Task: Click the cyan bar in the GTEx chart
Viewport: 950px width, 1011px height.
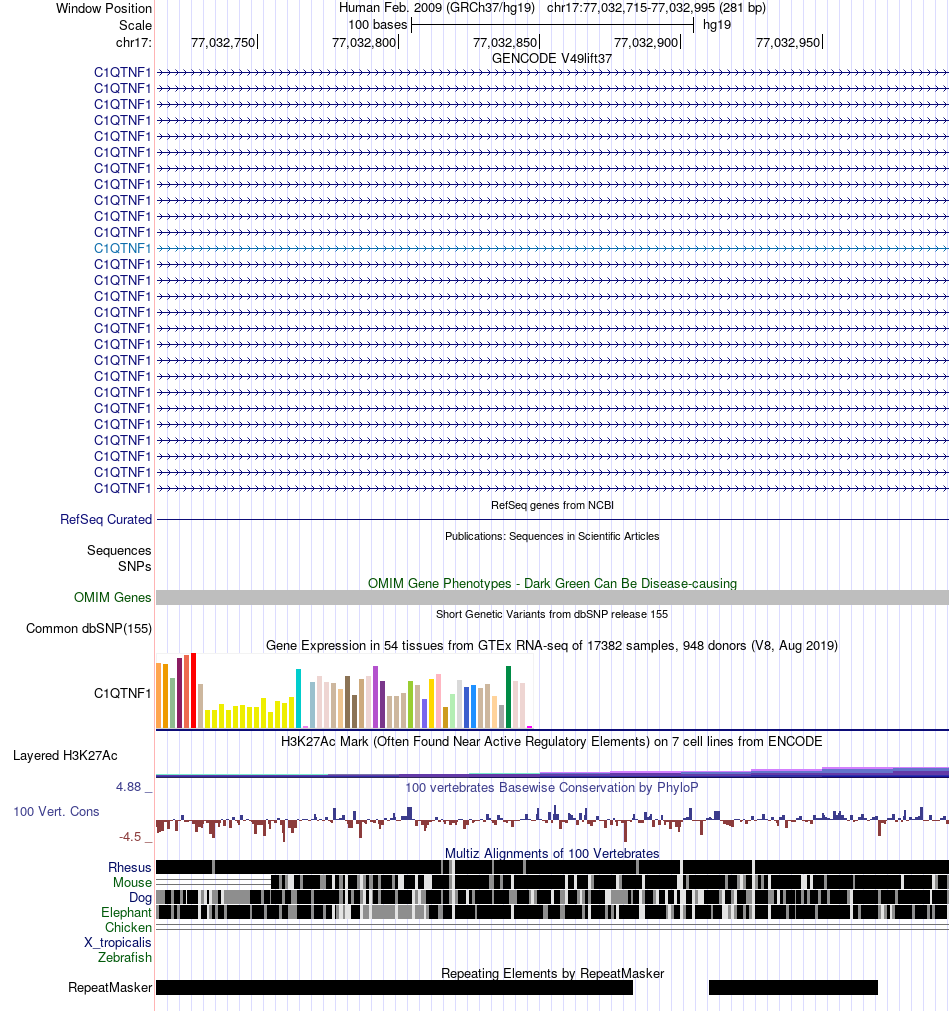Action: pyautogui.click(x=299, y=698)
